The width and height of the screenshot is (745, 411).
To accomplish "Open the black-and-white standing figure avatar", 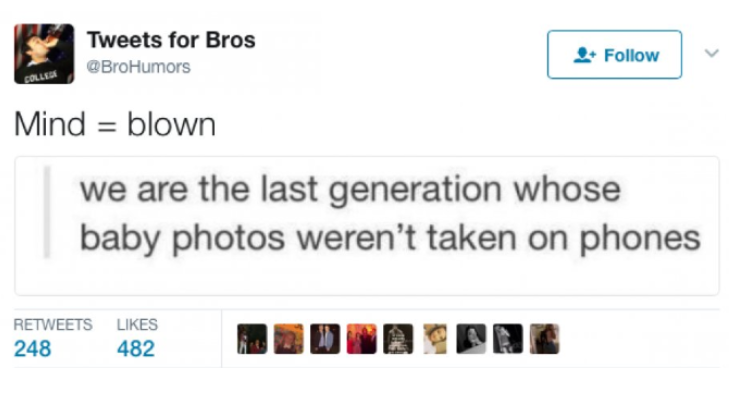I will [x=508, y=339].
